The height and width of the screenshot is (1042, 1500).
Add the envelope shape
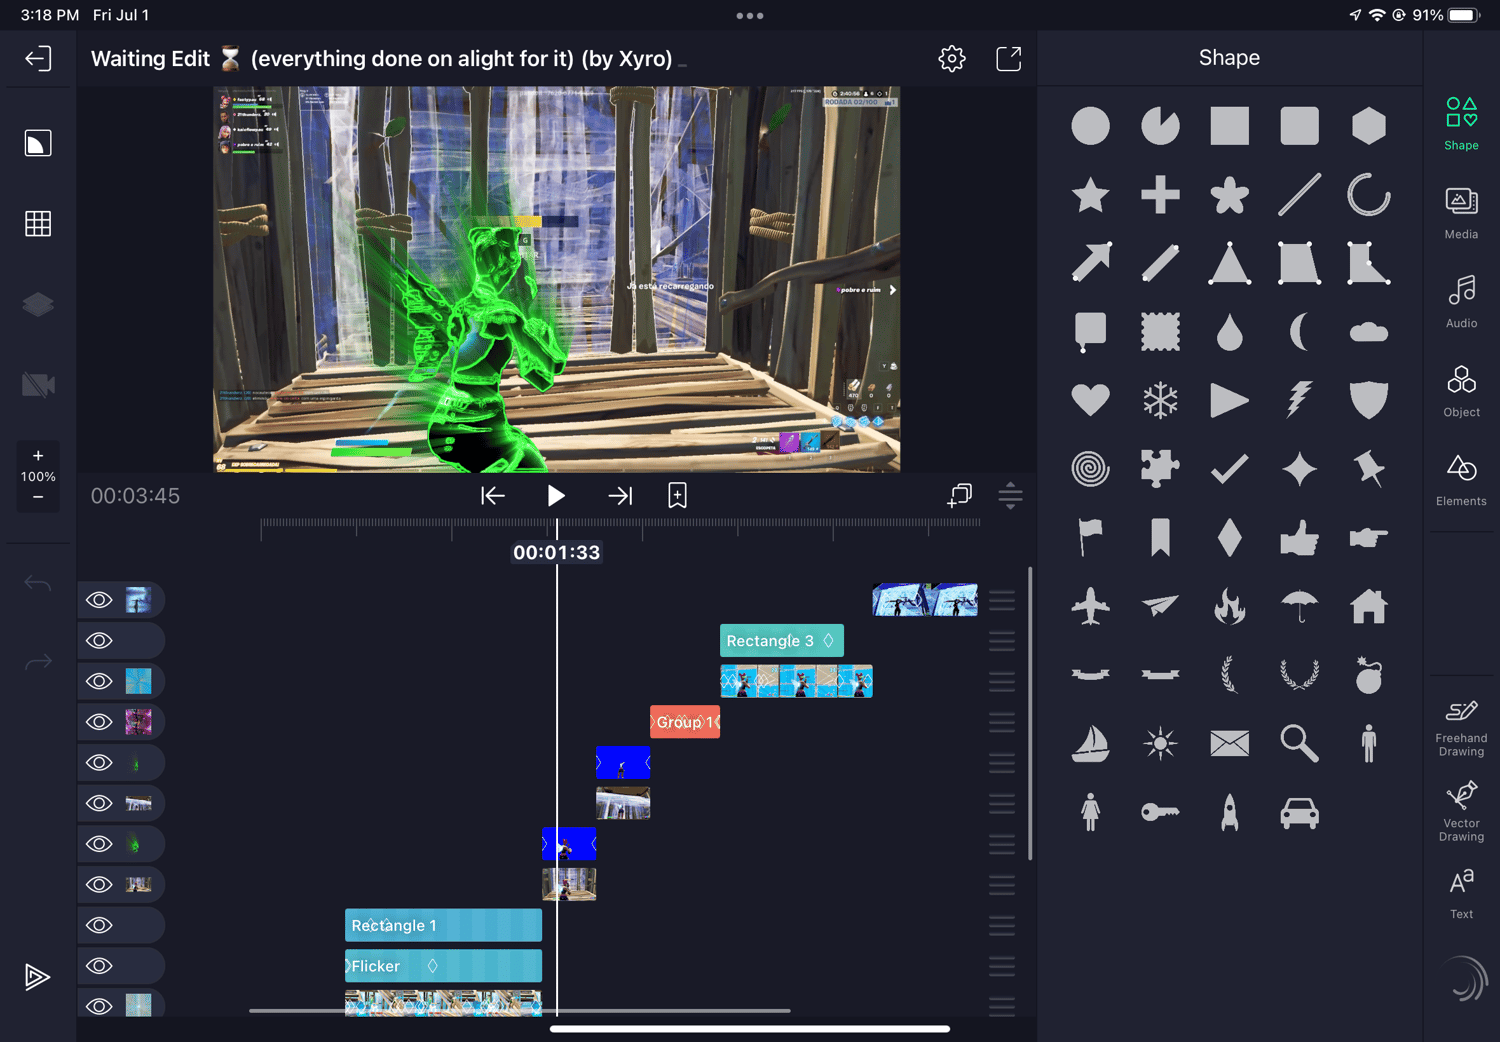coord(1229,743)
